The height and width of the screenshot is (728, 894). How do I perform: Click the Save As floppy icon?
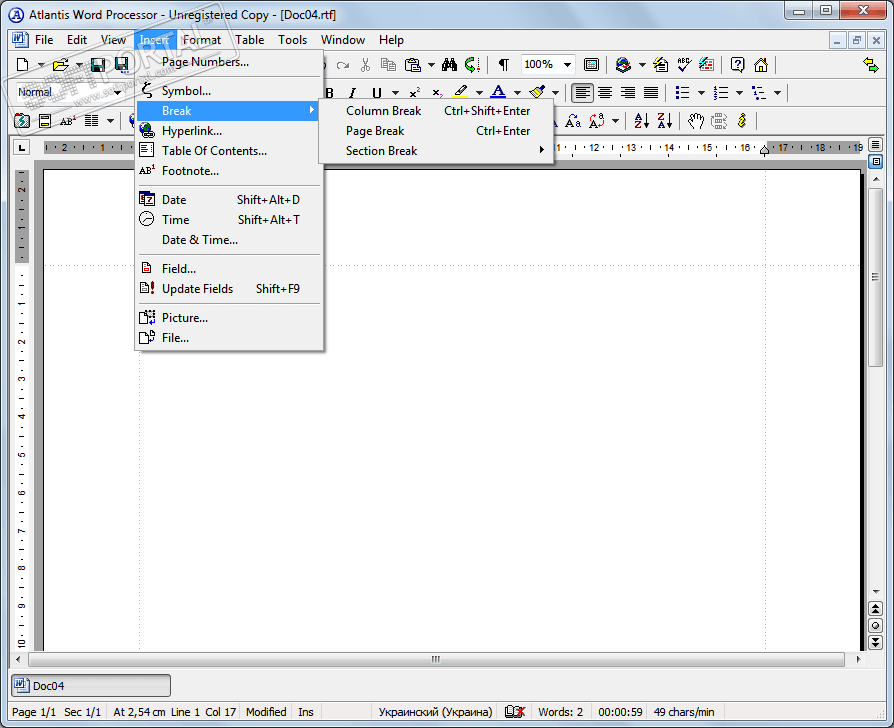[x=121, y=64]
